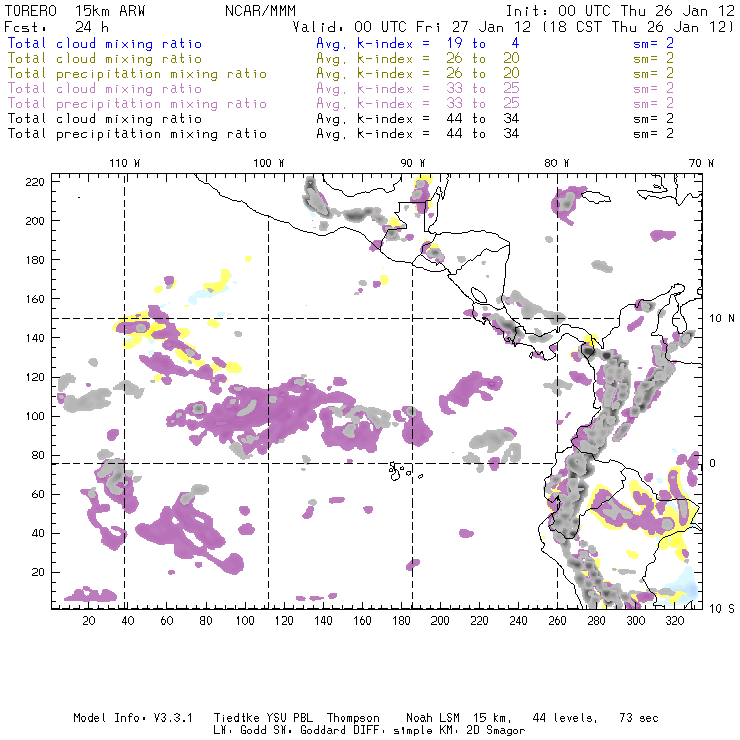Click the "Valid: 00 UTC Fri 27 Jan 12" text
740x740 pixels.
click(412, 27)
